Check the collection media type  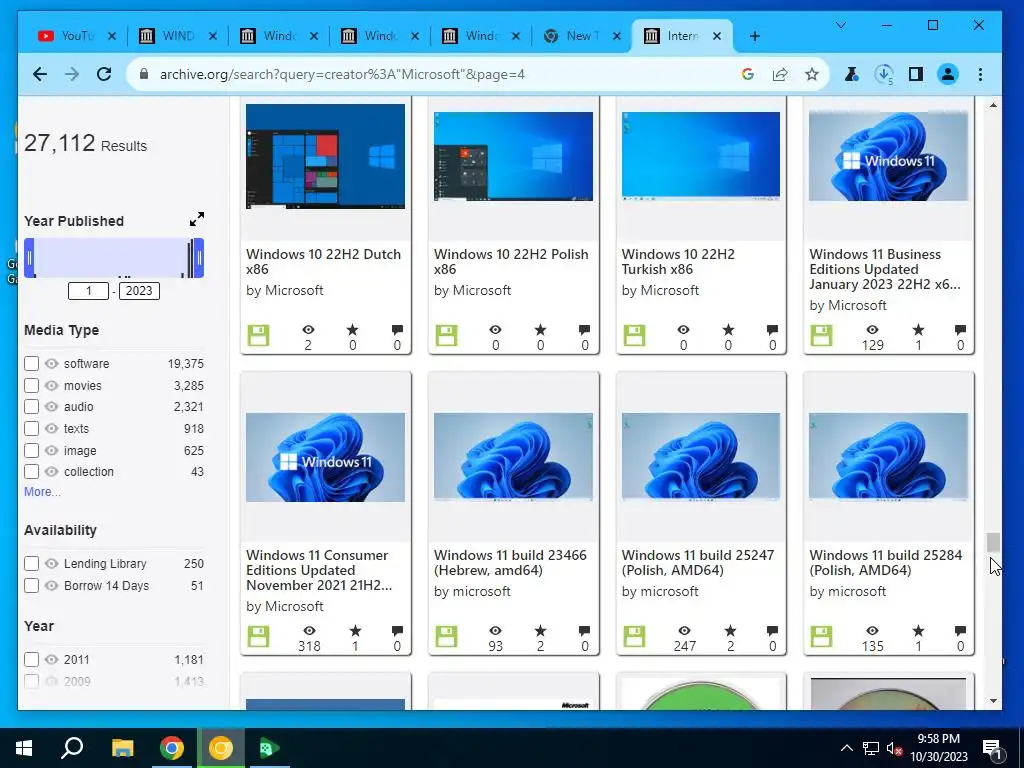[31, 472]
